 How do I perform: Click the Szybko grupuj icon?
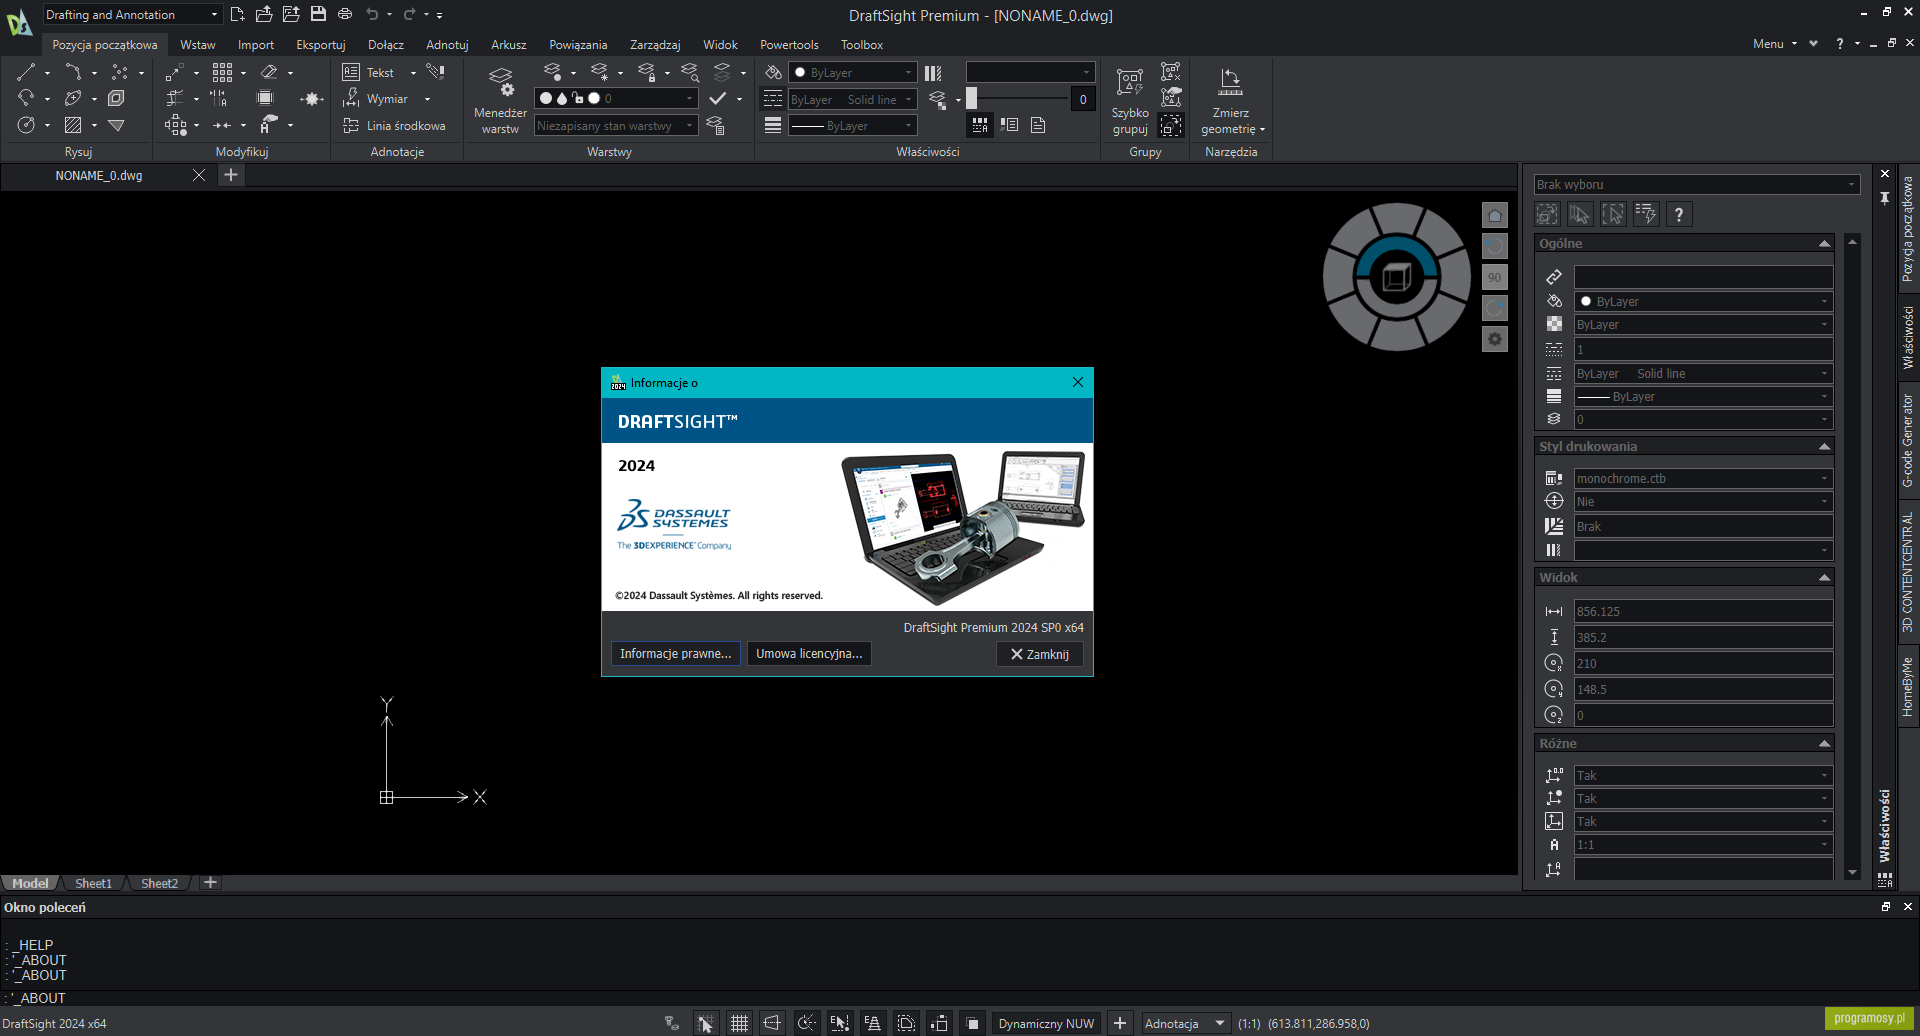click(x=1130, y=100)
